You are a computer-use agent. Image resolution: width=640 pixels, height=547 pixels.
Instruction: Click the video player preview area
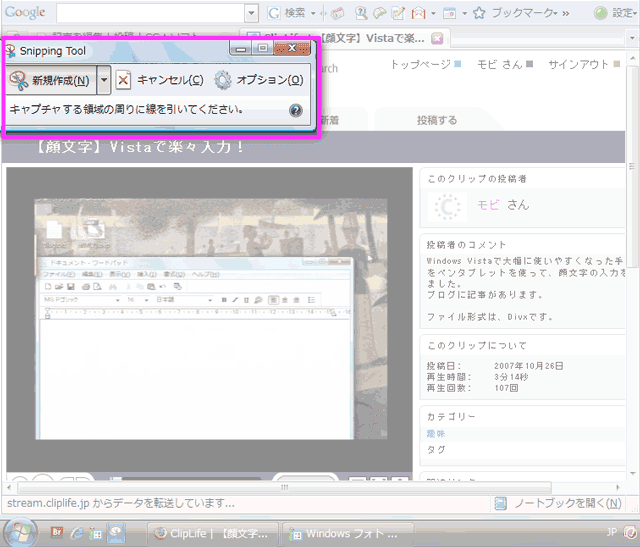click(209, 320)
